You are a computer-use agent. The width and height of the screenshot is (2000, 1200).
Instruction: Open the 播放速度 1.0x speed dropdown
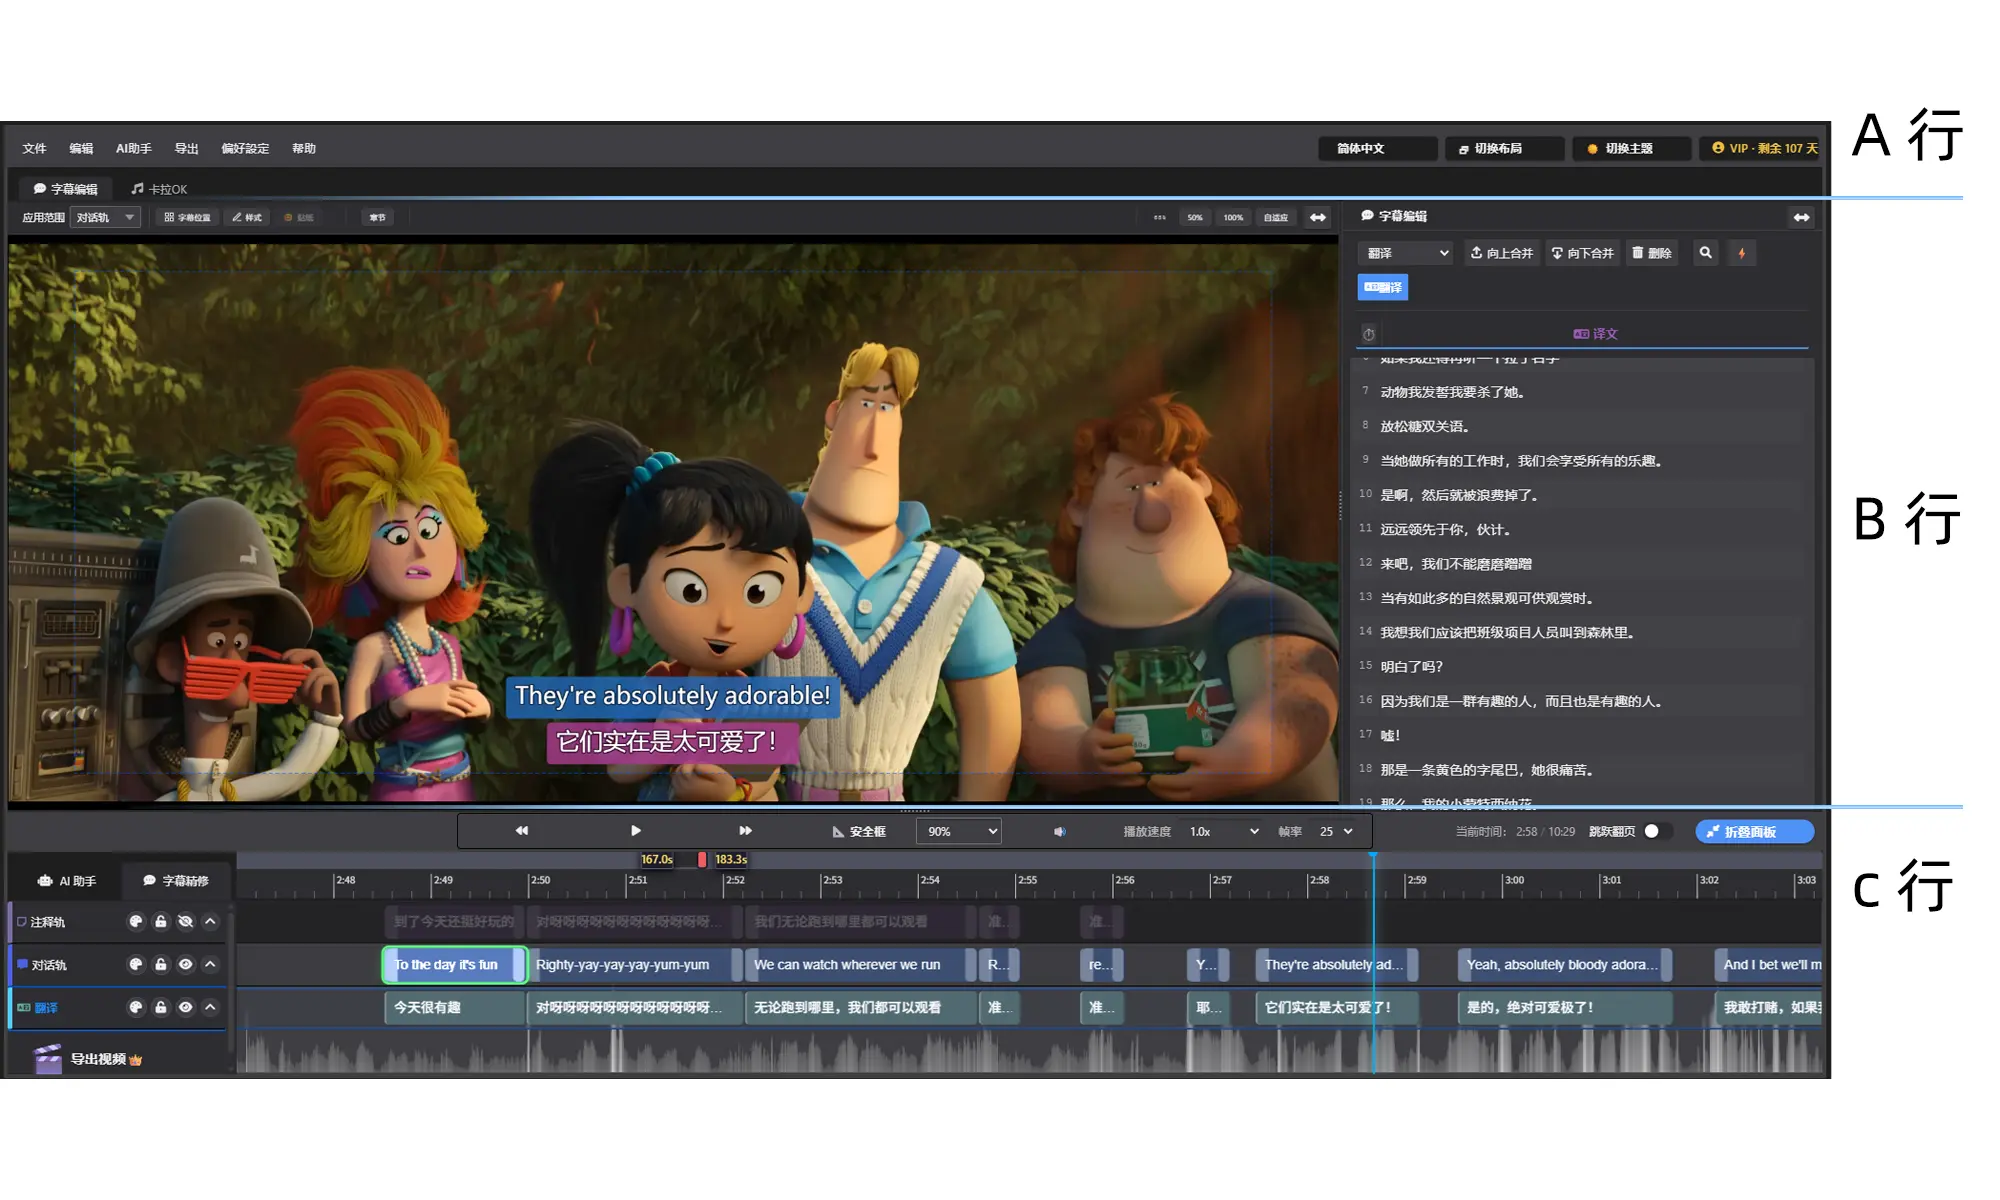tap(1223, 832)
